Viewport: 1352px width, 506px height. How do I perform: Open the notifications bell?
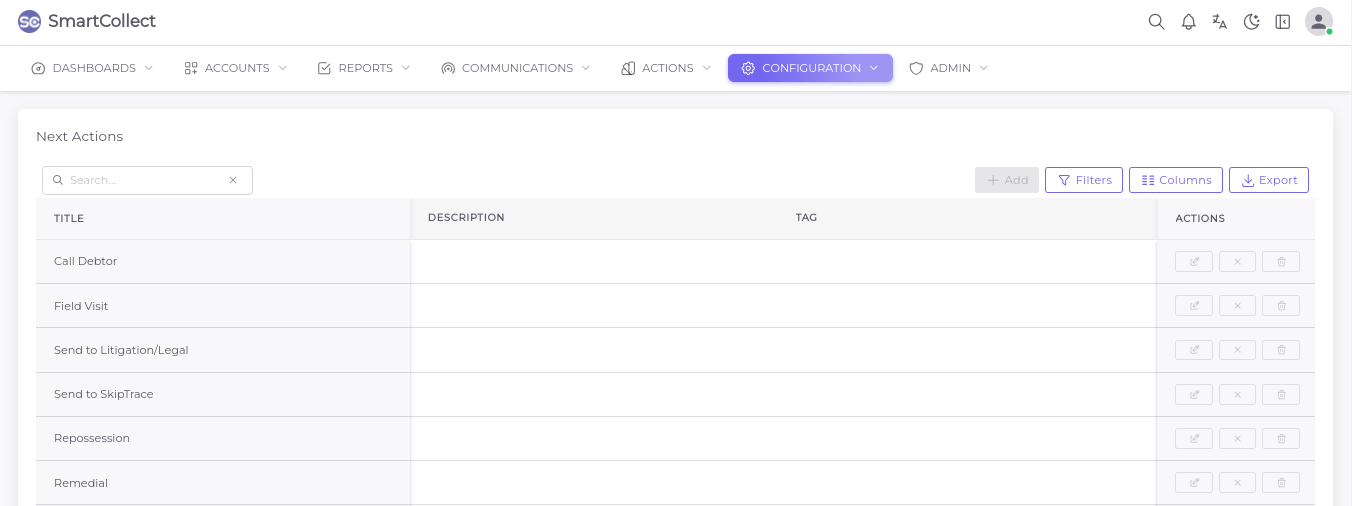[x=1188, y=22]
